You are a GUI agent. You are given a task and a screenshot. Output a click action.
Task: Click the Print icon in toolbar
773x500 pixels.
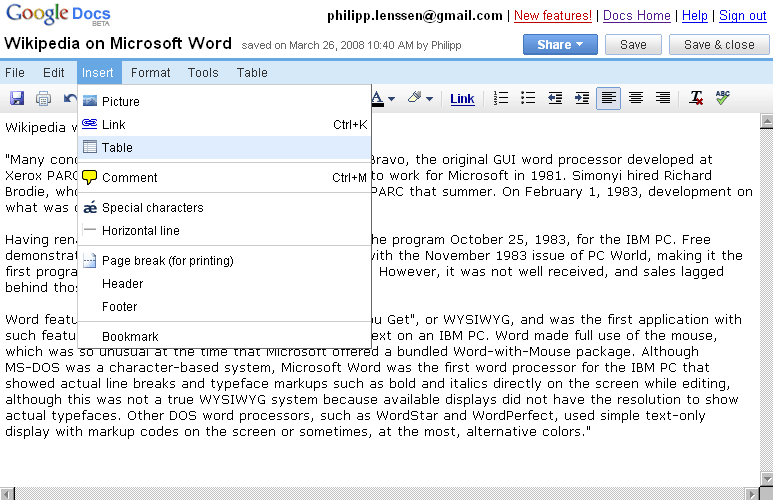43,98
